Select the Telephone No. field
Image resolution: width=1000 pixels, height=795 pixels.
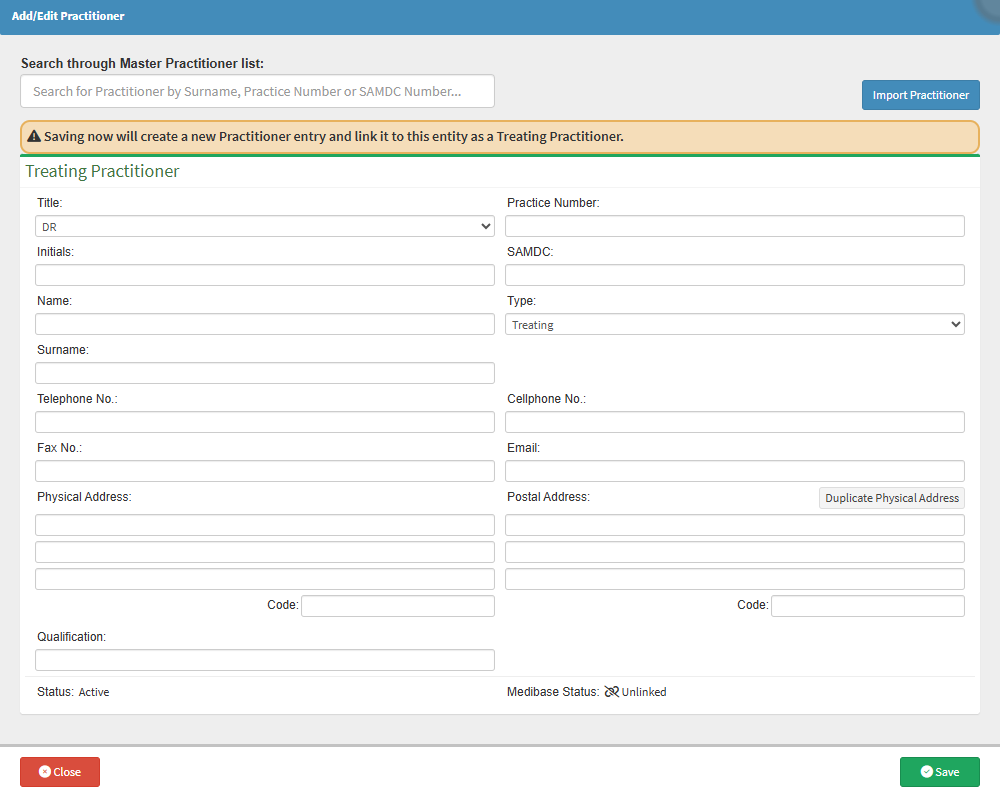(x=265, y=423)
